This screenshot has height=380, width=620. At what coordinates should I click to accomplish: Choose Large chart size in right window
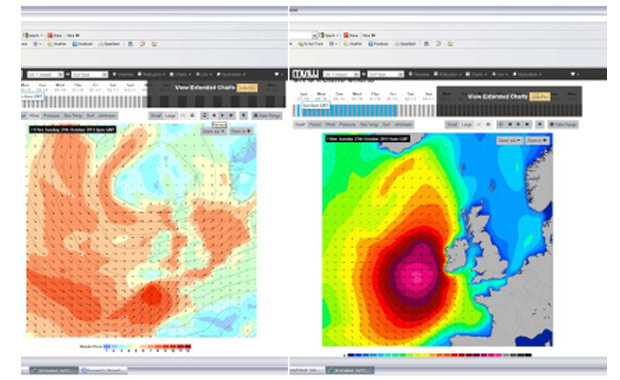(x=467, y=125)
